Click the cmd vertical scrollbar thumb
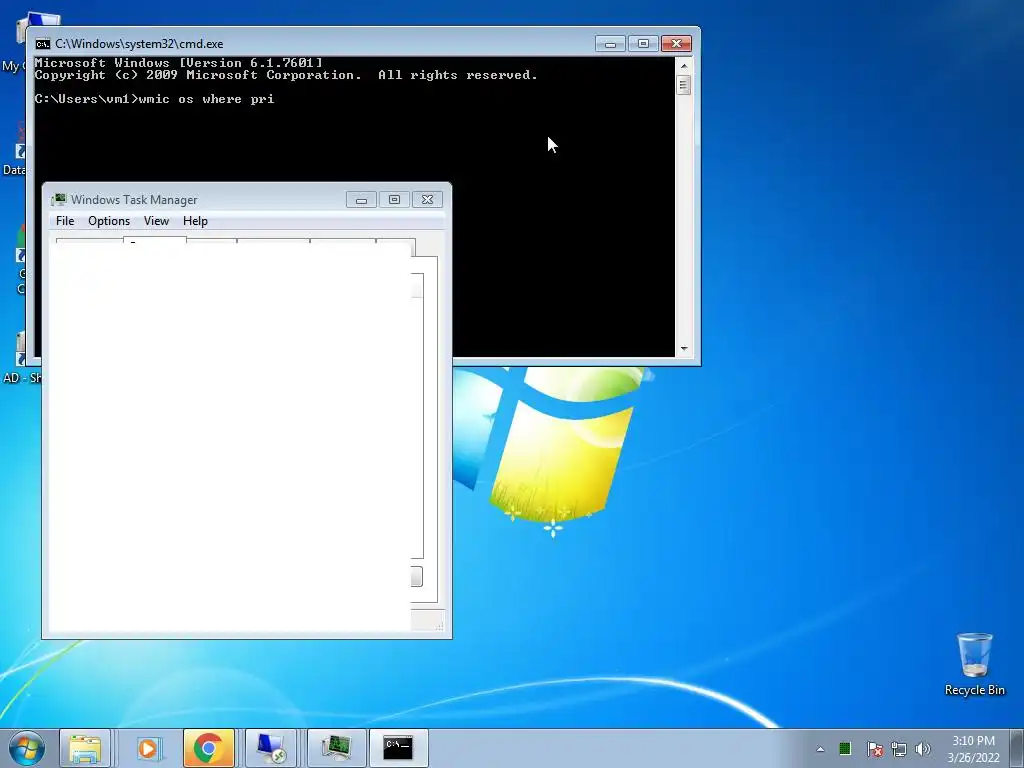This screenshot has width=1024, height=768. 684,85
